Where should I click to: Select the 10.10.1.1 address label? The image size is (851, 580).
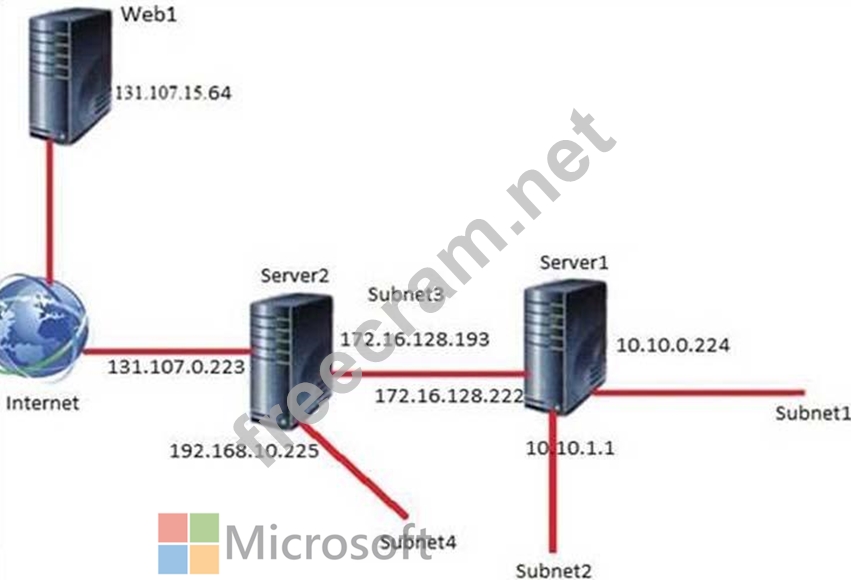click(570, 448)
